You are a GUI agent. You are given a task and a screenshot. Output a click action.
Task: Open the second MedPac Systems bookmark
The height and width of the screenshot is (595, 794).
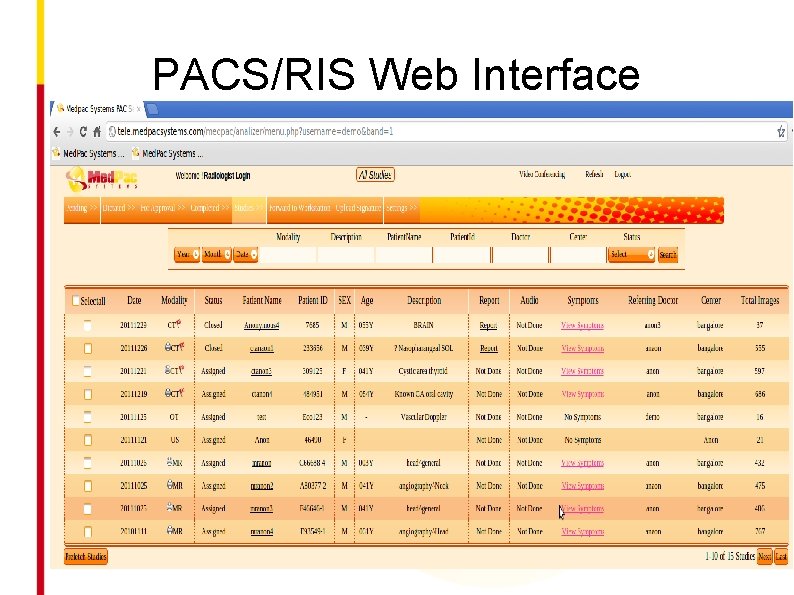point(167,153)
